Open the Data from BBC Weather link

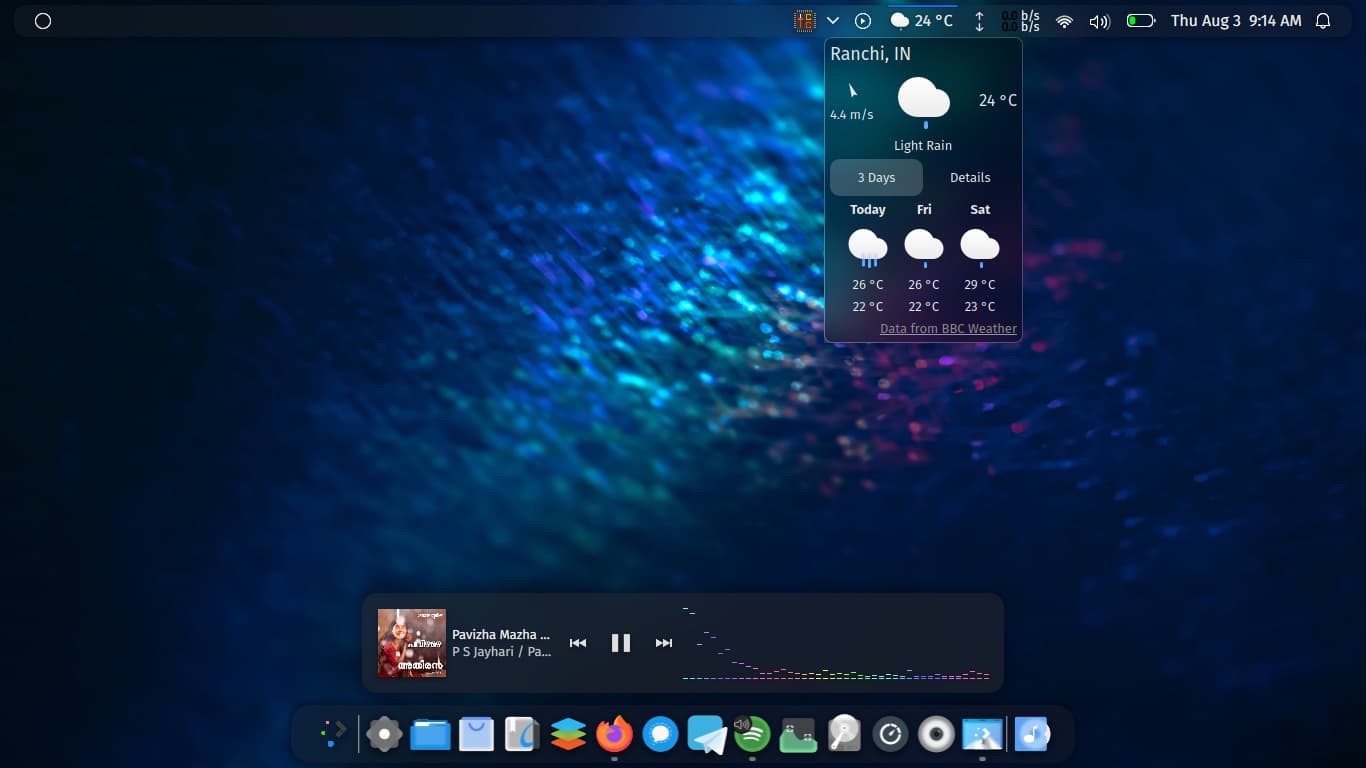click(947, 328)
